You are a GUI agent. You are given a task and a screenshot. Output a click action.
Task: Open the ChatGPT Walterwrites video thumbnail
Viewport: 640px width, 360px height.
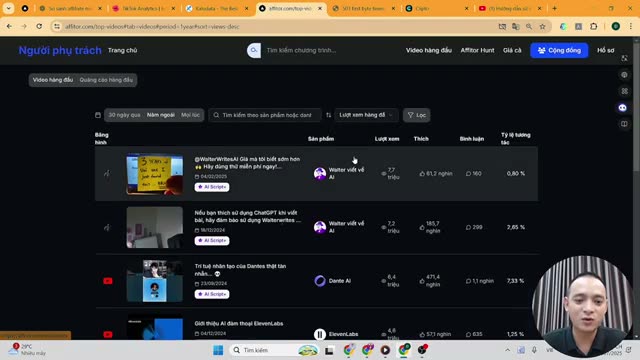point(155,227)
